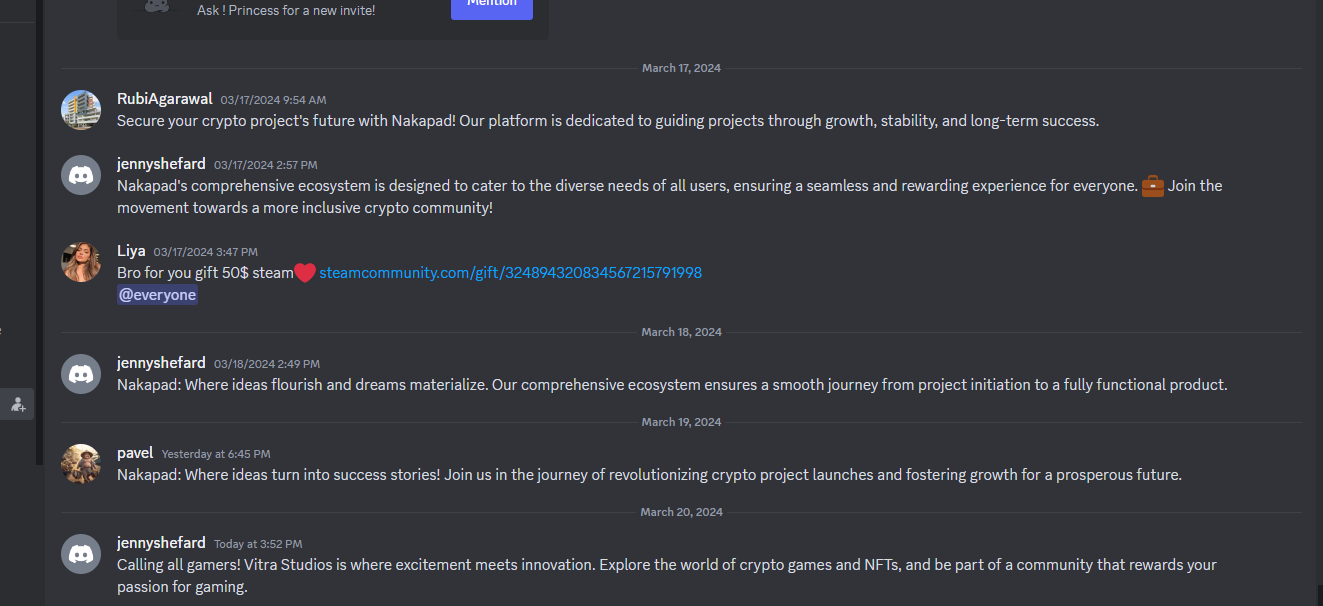This screenshot has width=1323, height=606.
Task: Click the March 17, 2024 date divider
Action: click(681, 68)
